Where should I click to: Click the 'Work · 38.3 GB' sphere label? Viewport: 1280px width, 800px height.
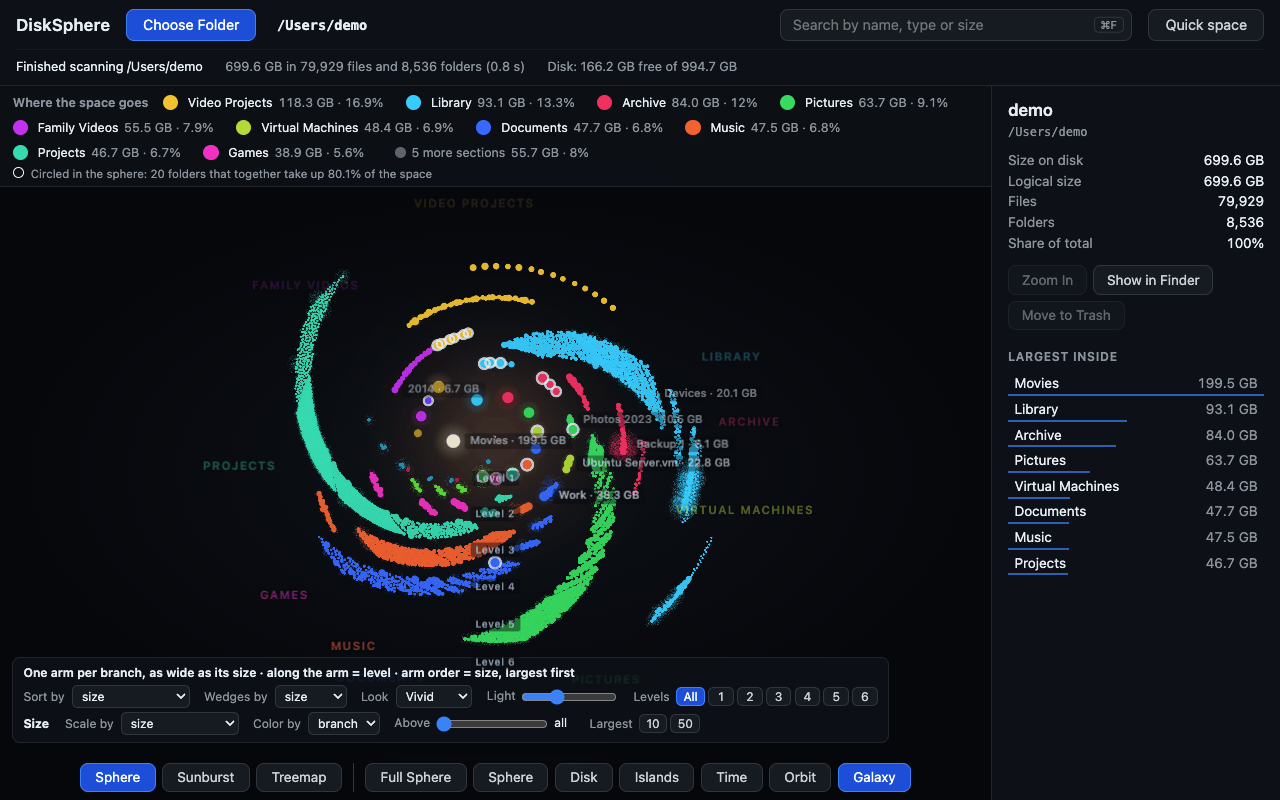coord(599,495)
